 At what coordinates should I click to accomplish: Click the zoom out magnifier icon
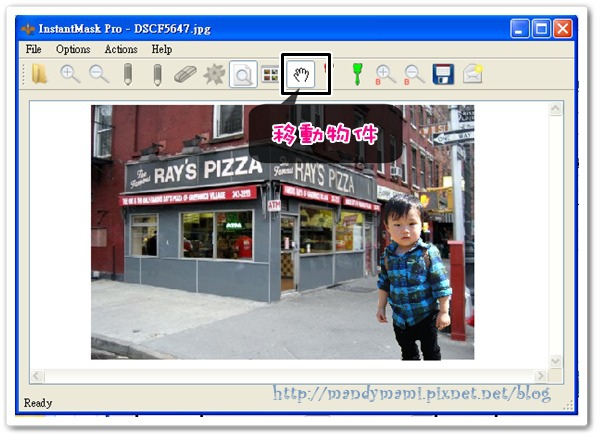tap(99, 74)
